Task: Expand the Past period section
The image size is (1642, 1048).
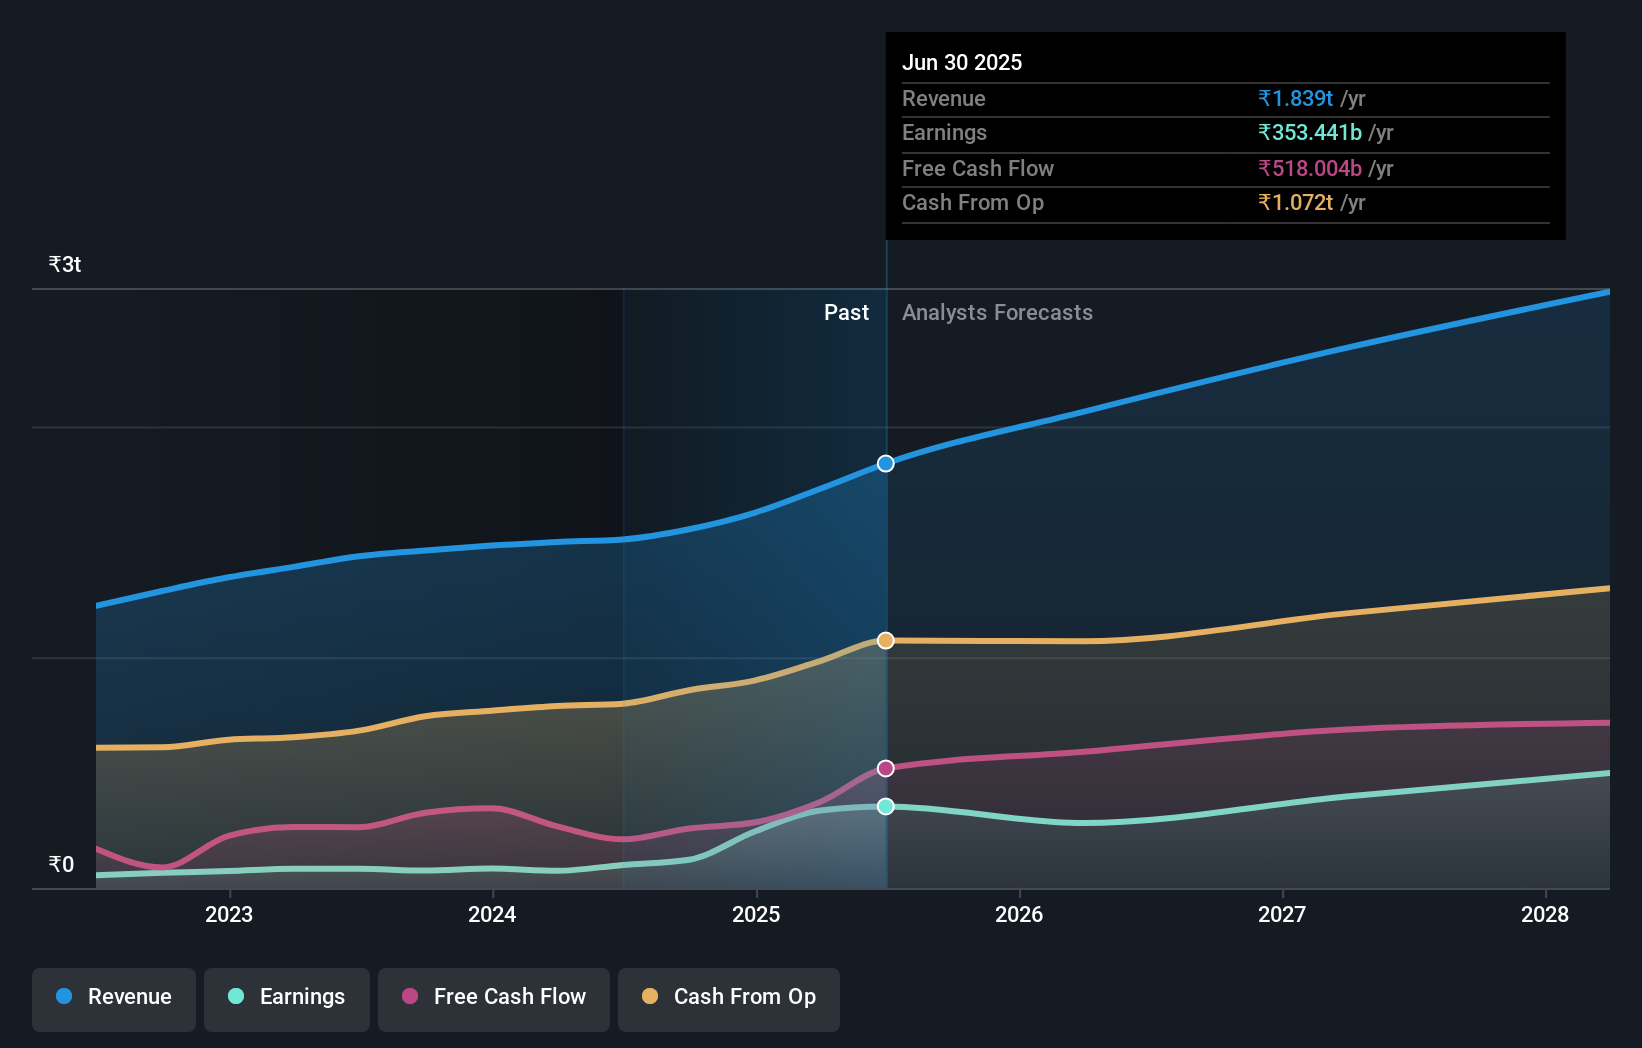Action: point(846,312)
